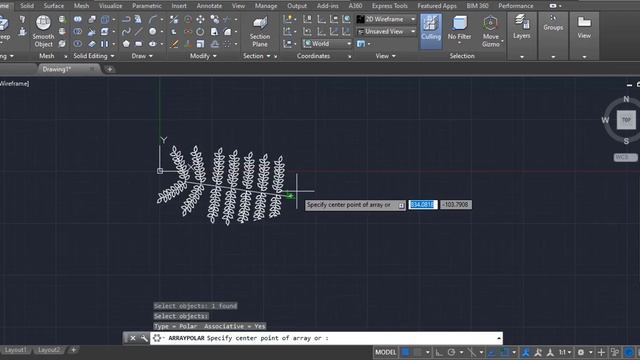This screenshot has height=360, width=640.
Task: Open the Layout2 tab
Action: pos(49,350)
